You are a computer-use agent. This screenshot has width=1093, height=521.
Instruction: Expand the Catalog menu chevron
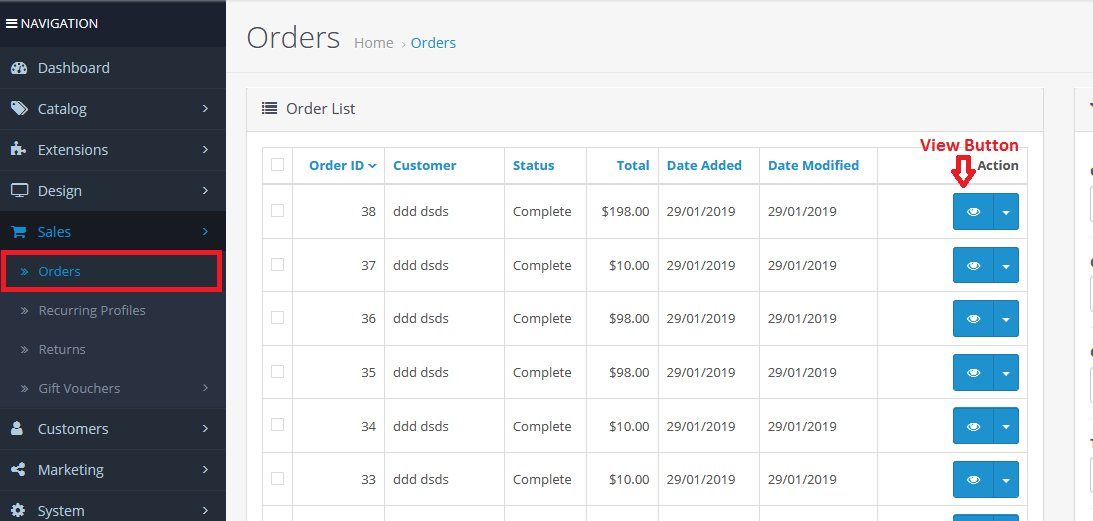(206, 109)
